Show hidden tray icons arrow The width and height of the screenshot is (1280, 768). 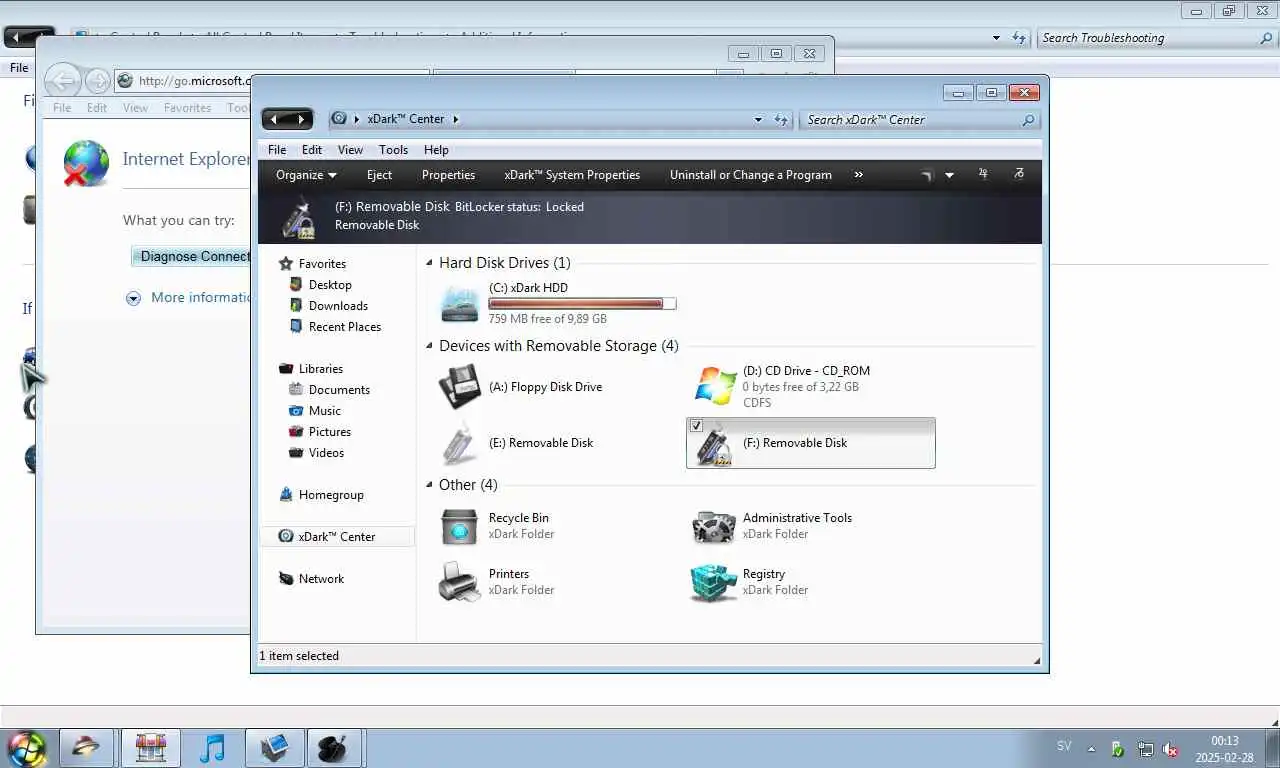1091,749
